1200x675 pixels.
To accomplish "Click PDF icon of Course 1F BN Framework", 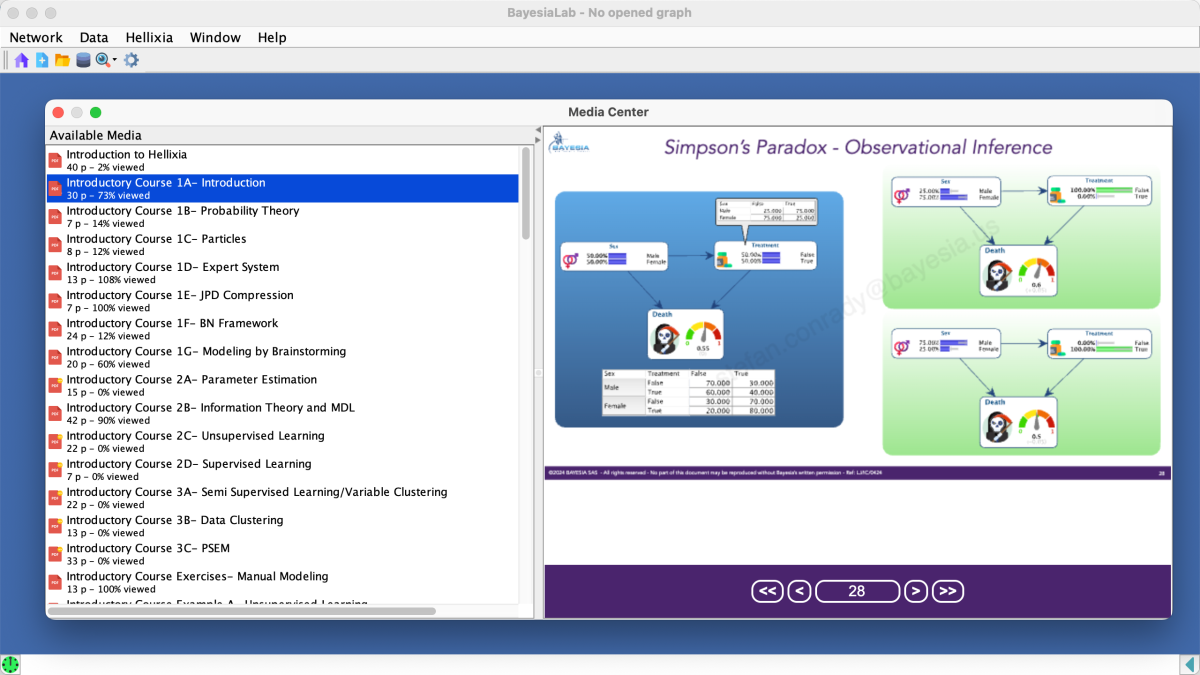I will (x=55, y=329).
